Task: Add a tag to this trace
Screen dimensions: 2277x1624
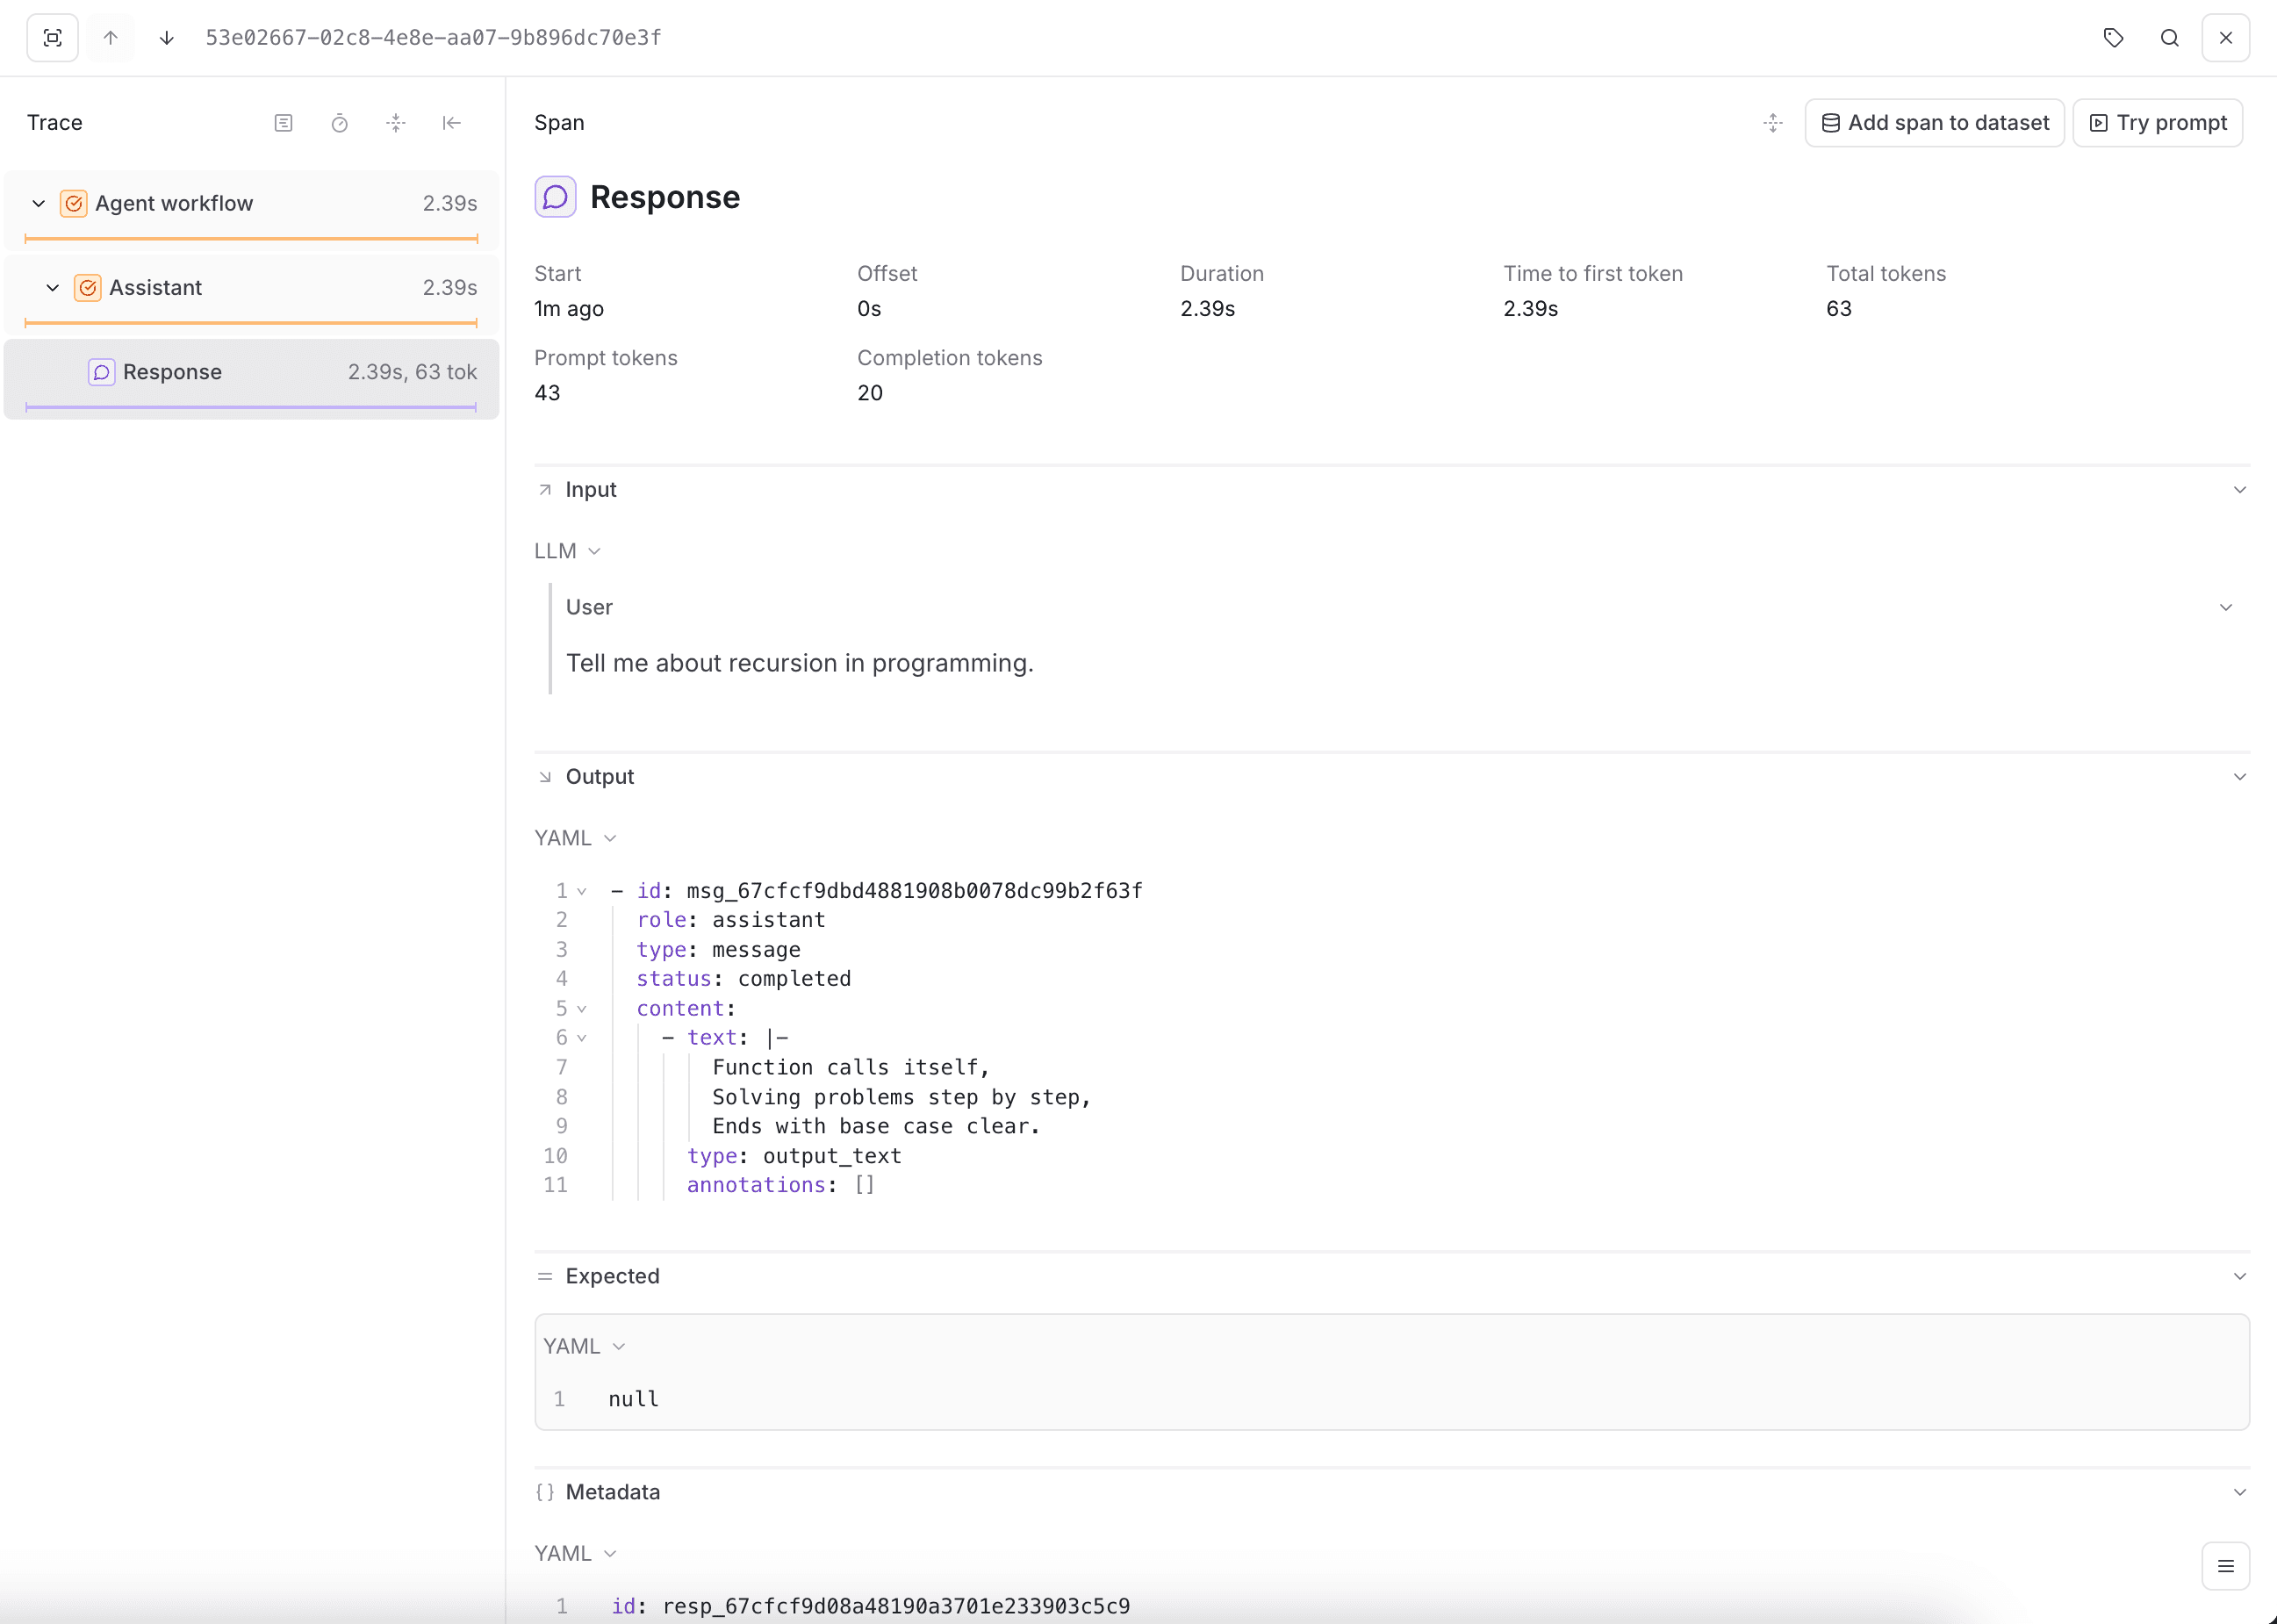Action: click(x=2113, y=37)
